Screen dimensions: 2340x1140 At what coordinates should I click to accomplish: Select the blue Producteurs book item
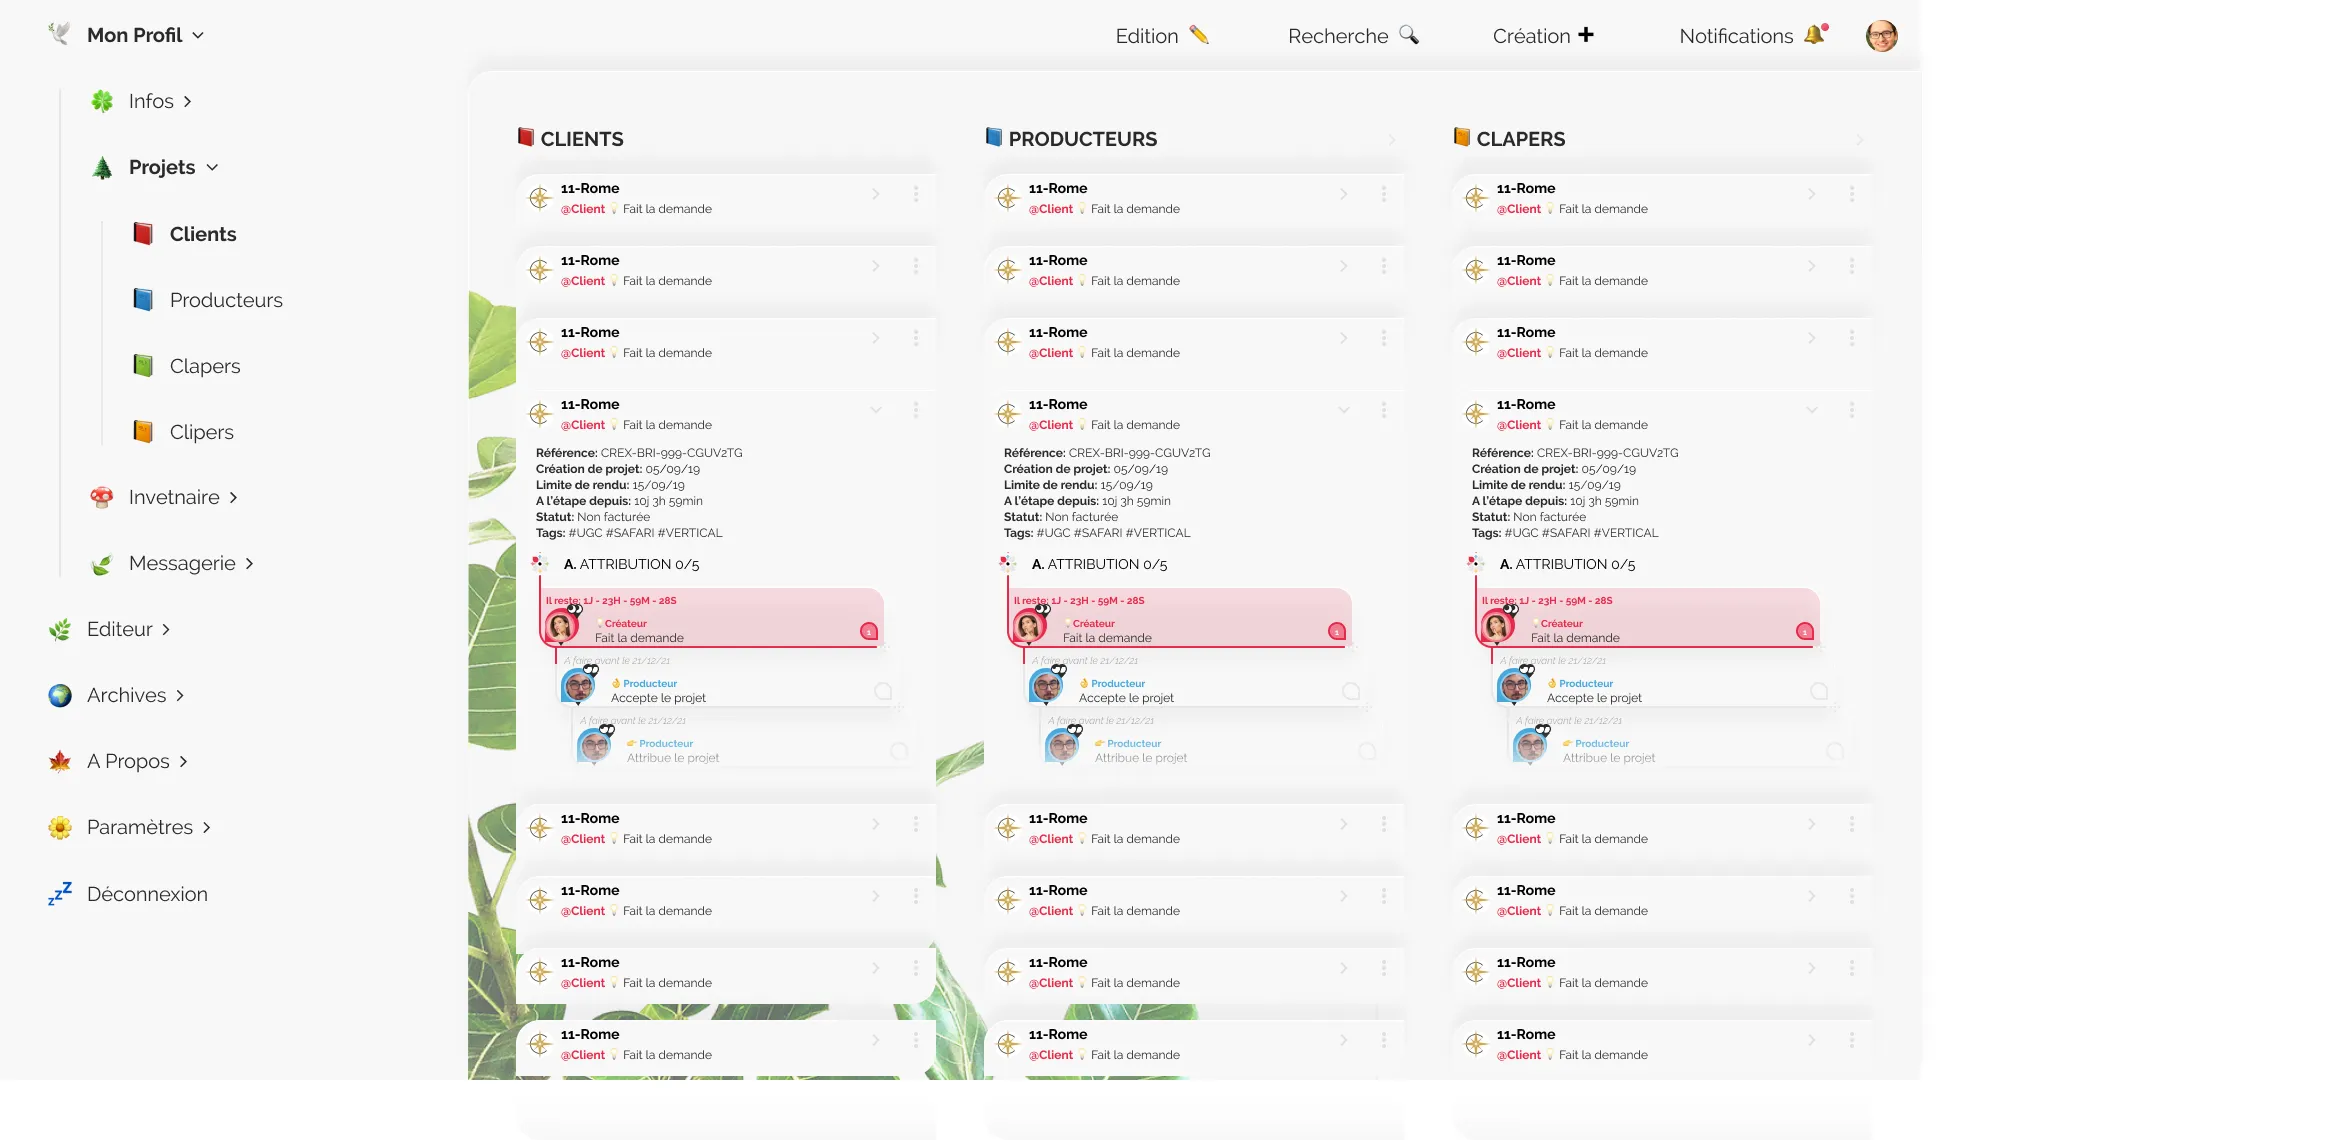coord(208,300)
